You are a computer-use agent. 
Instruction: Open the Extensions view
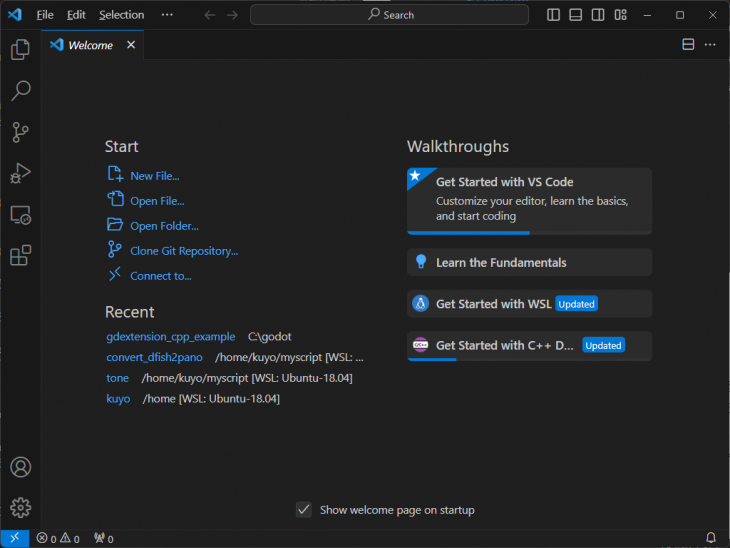[x=20, y=256]
